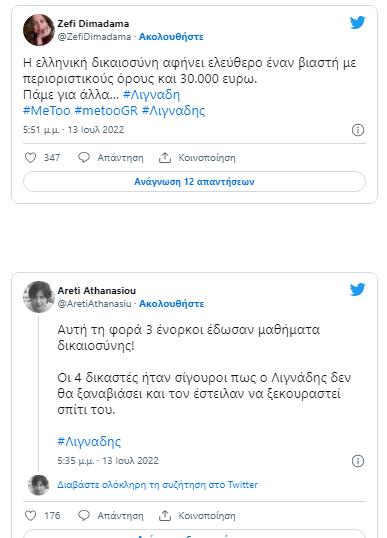Viewport: 387px width, 538px height.
Task: Click the share icon on Areti's tweet
Action: [165, 516]
